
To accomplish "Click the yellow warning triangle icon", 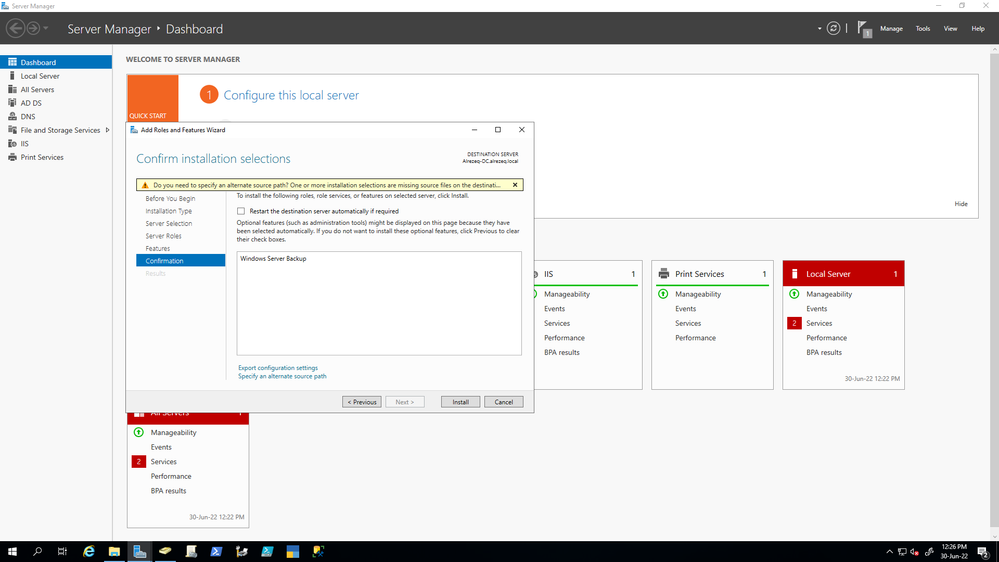I will (145, 185).
